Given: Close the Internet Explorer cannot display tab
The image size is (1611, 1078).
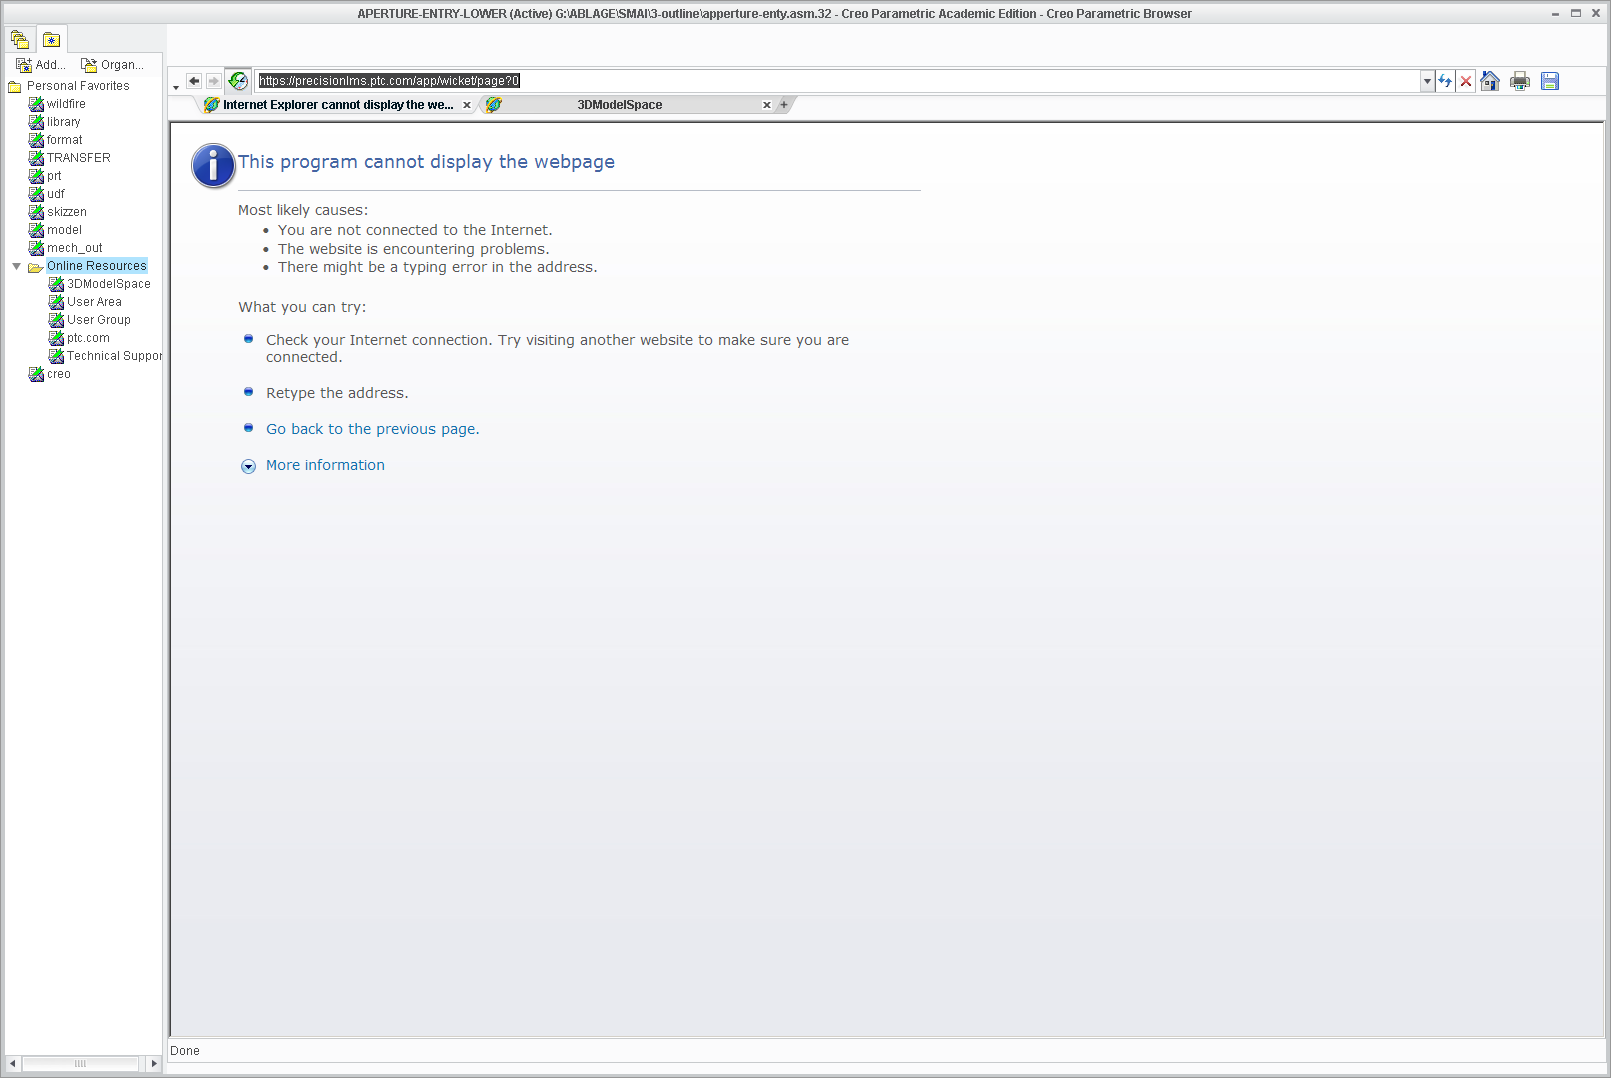Looking at the screenshot, I should (x=466, y=105).
